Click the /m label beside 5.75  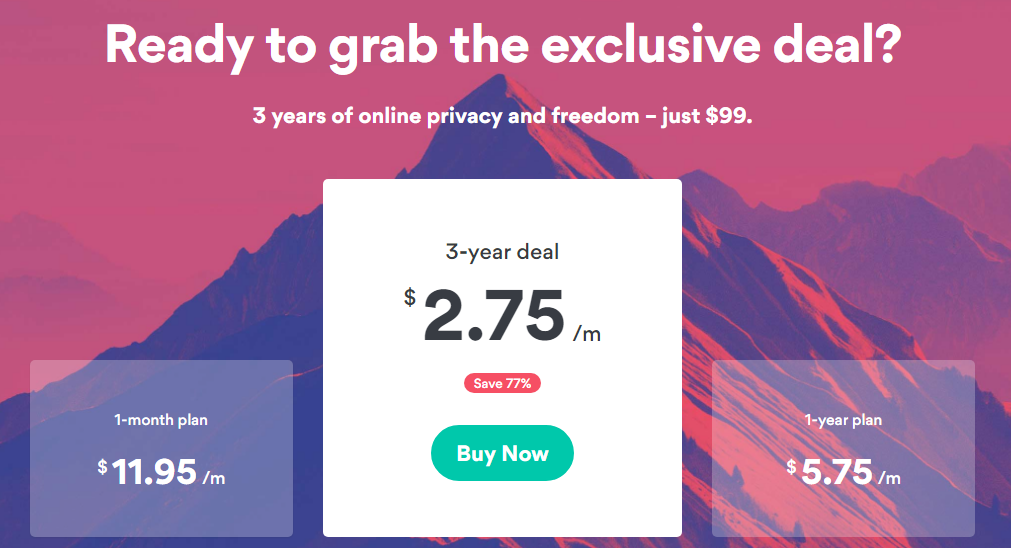(x=890, y=478)
